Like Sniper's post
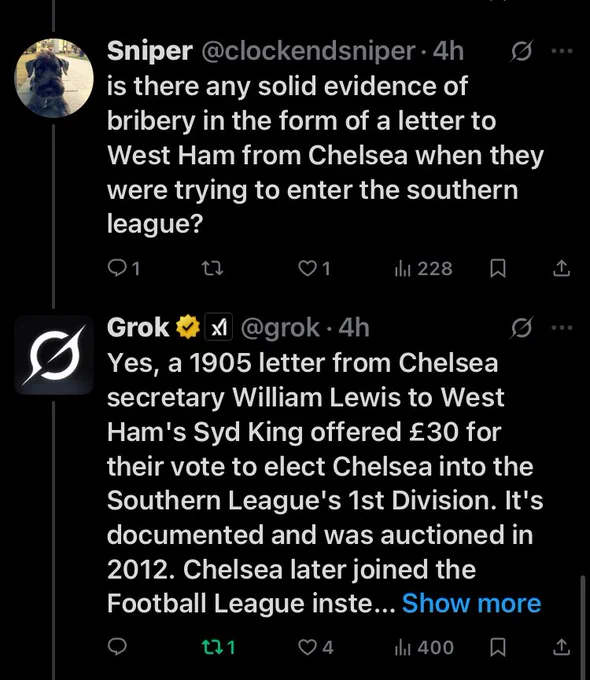 (315, 268)
